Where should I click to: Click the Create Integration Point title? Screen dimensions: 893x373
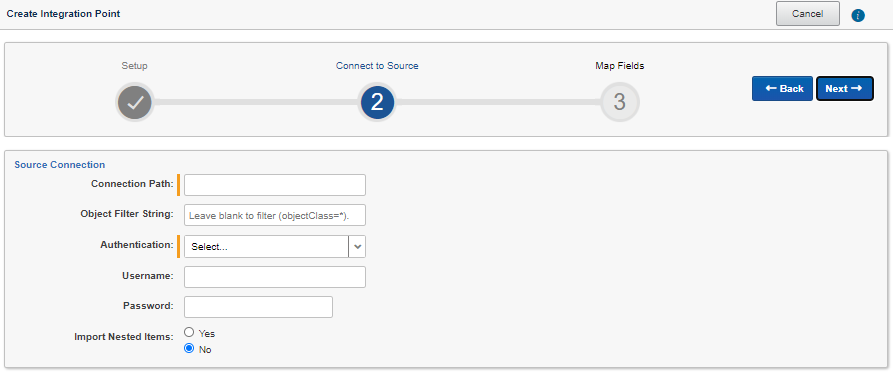tap(63, 14)
